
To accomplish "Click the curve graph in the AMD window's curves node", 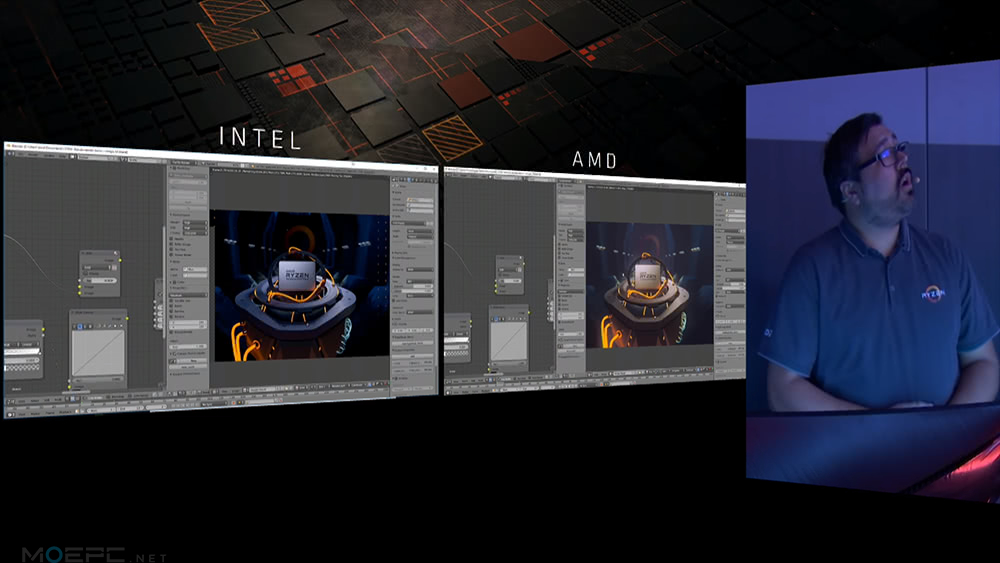I will click(508, 341).
